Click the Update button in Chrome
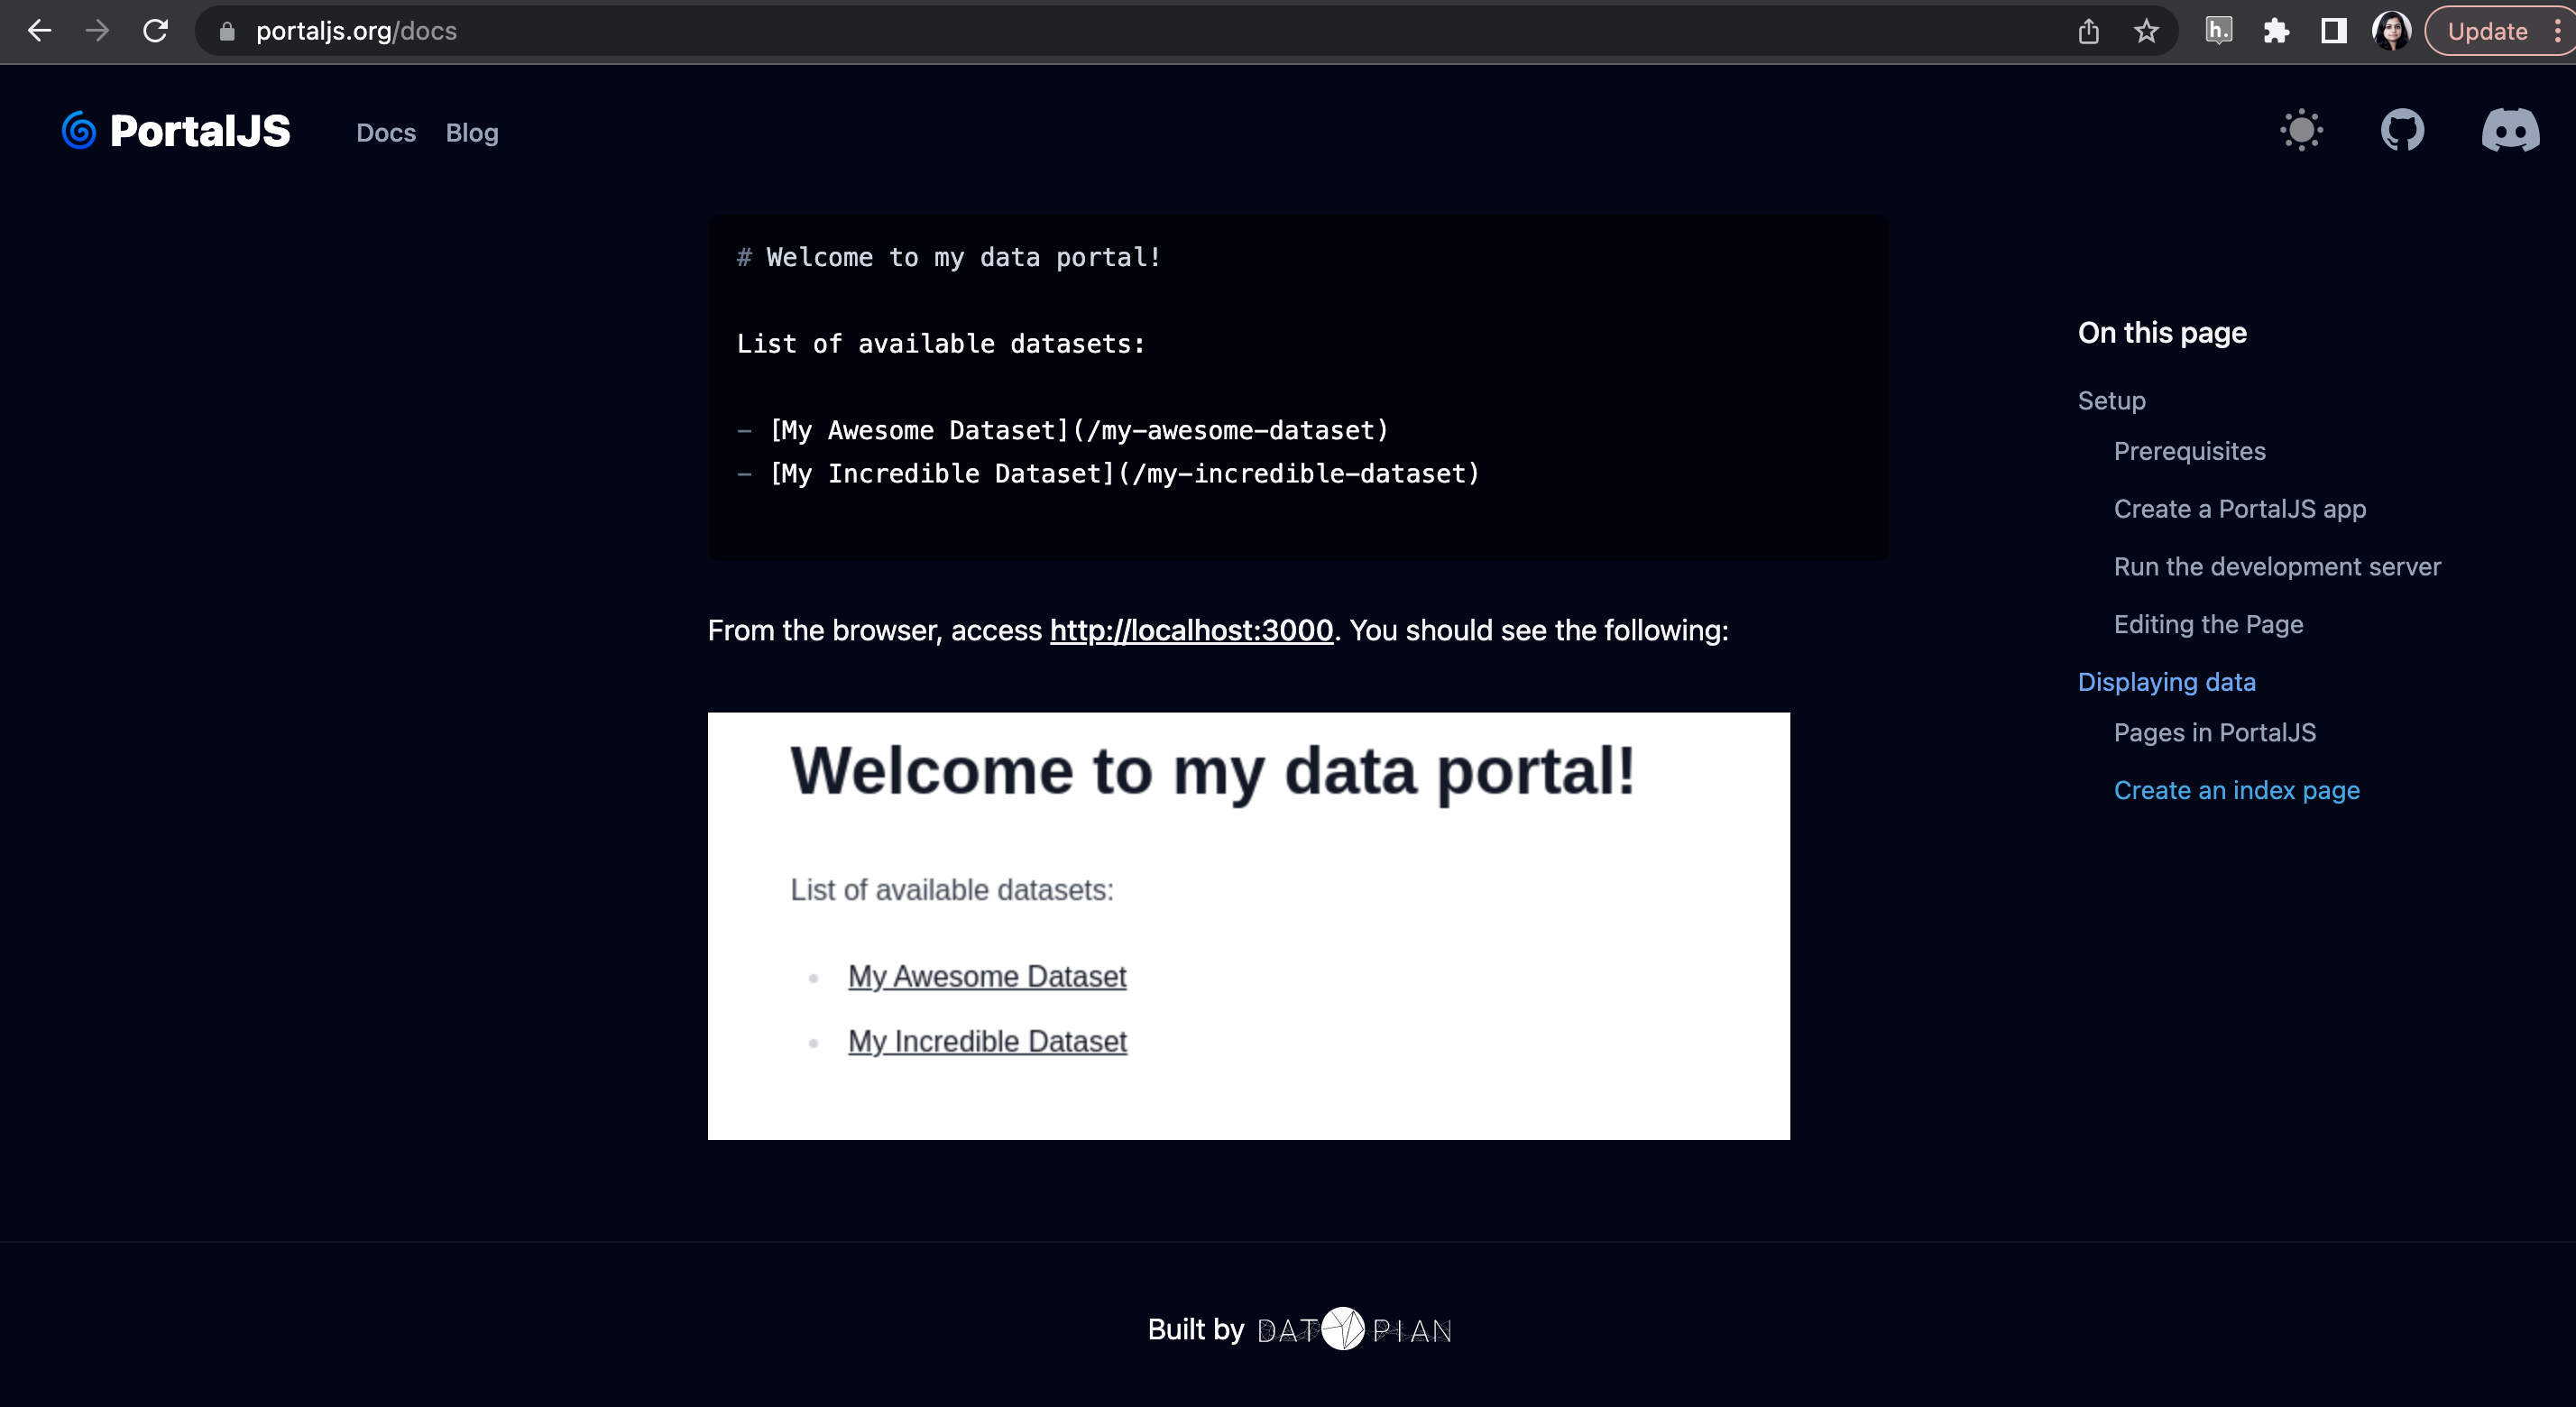2576x1407 pixels. click(x=2487, y=31)
